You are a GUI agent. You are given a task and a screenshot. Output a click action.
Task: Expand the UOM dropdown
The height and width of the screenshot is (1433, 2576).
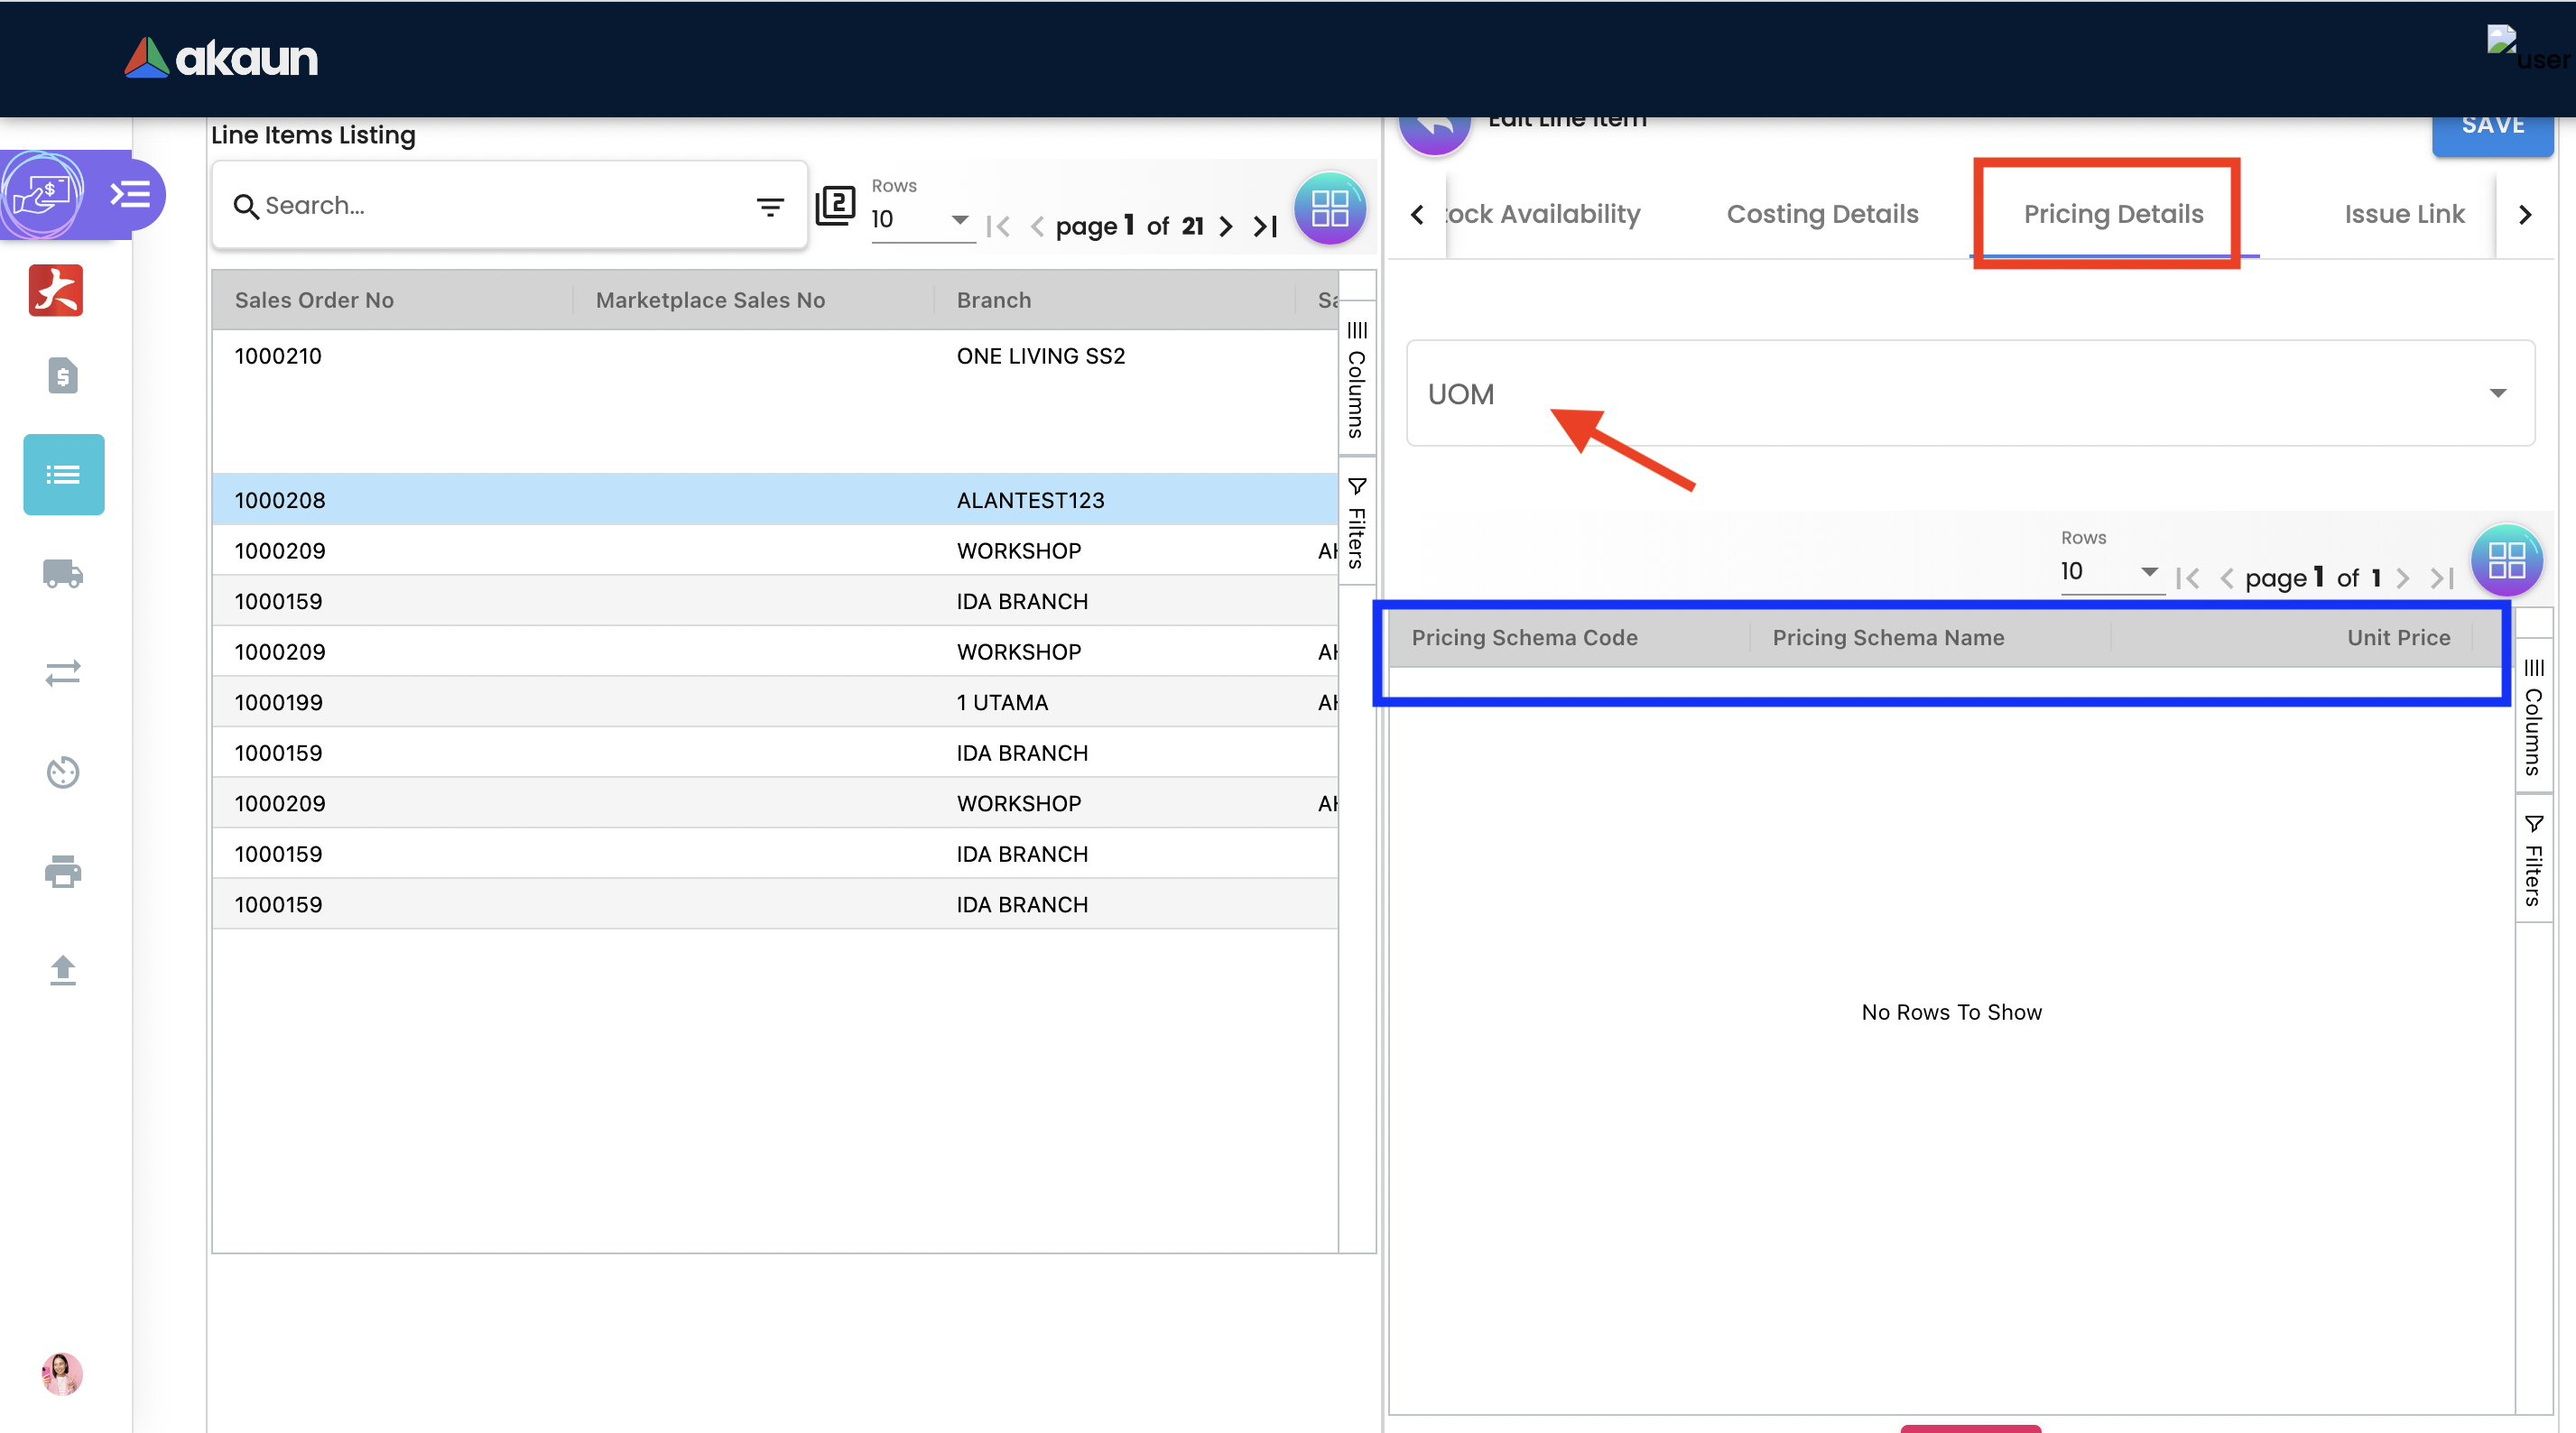click(x=1969, y=393)
